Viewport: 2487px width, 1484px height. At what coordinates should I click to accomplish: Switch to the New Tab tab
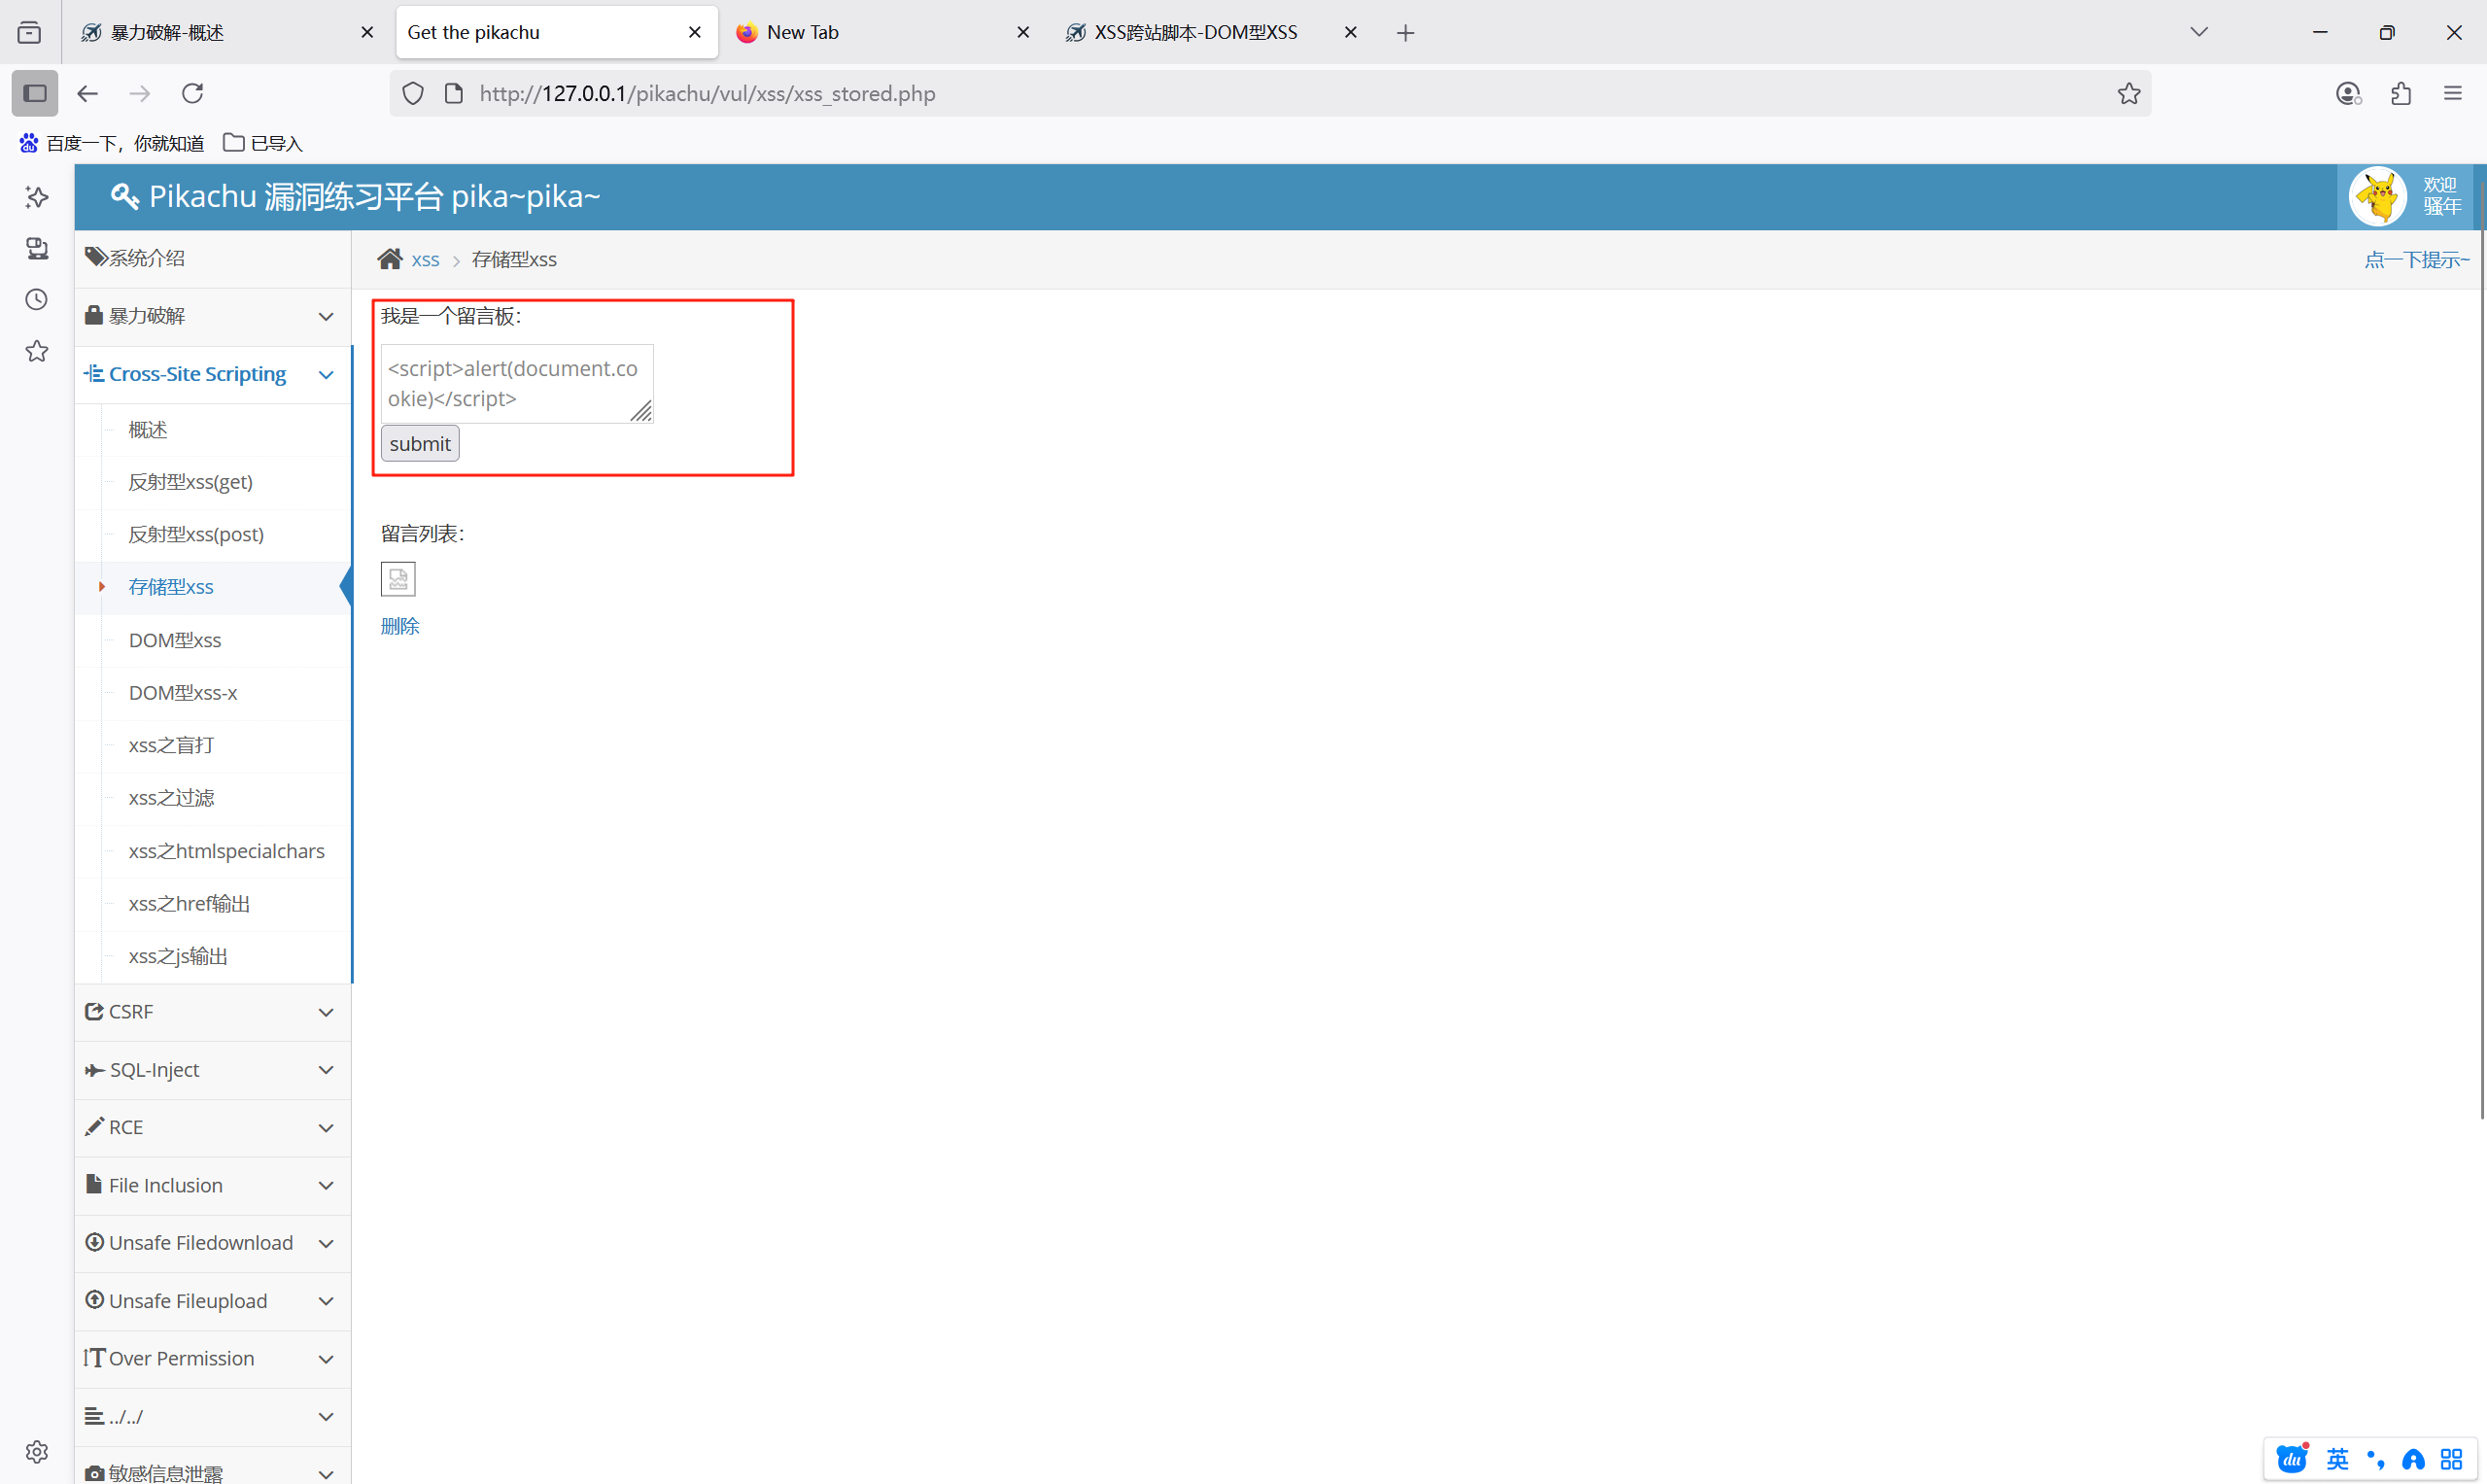coord(882,33)
